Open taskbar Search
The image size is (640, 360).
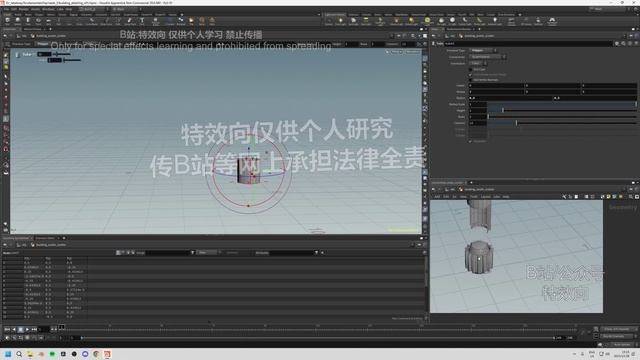[x=19, y=354]
